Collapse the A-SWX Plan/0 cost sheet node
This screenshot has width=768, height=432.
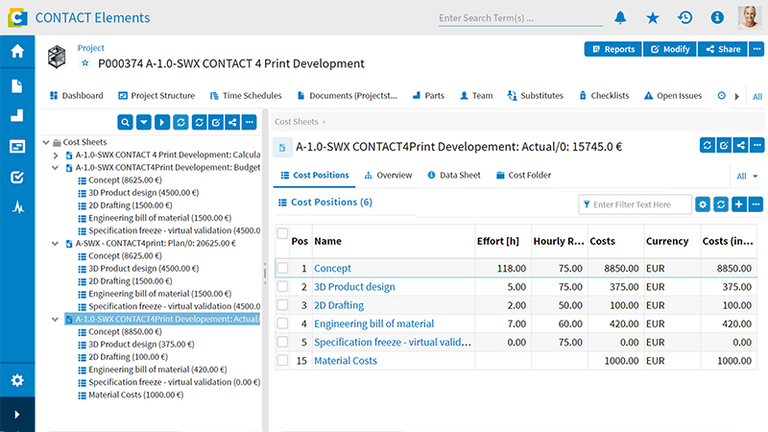[55, 243]
